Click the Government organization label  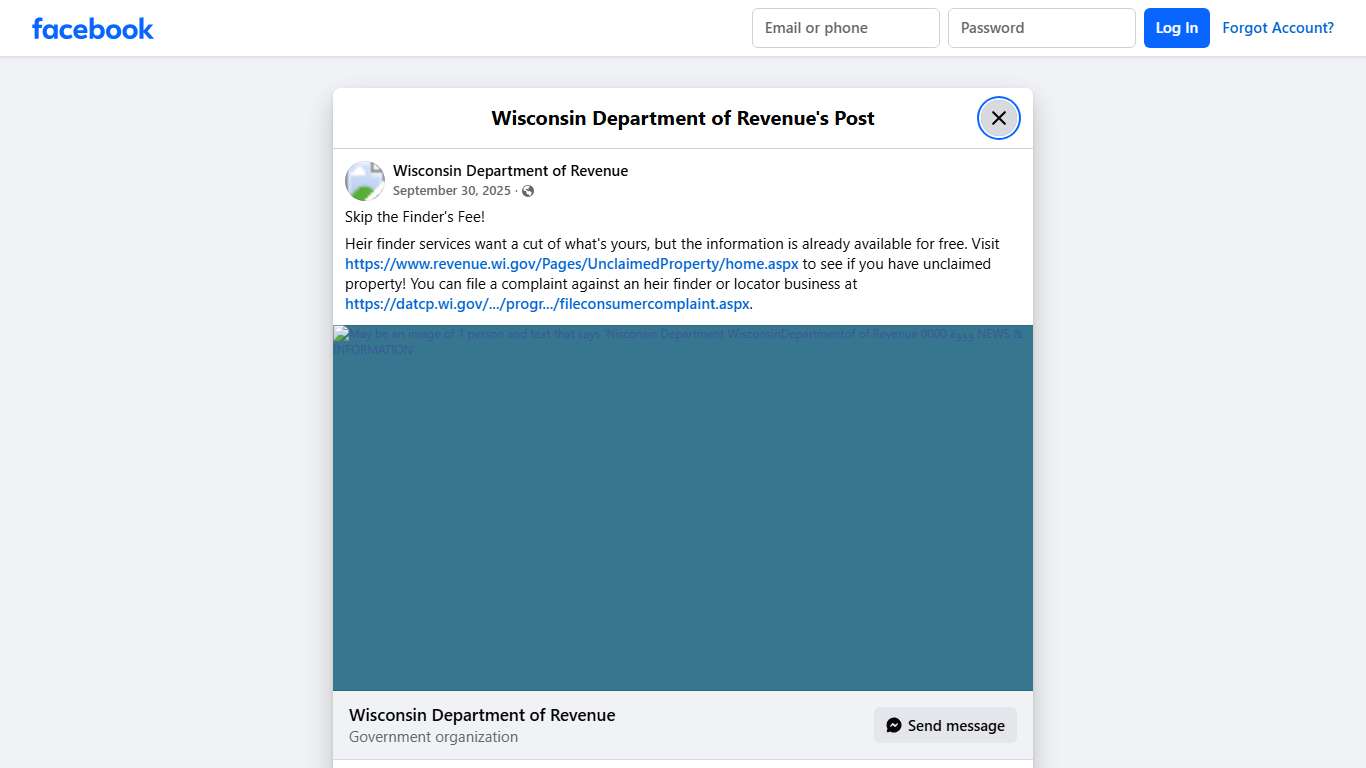tap(433, 736)
